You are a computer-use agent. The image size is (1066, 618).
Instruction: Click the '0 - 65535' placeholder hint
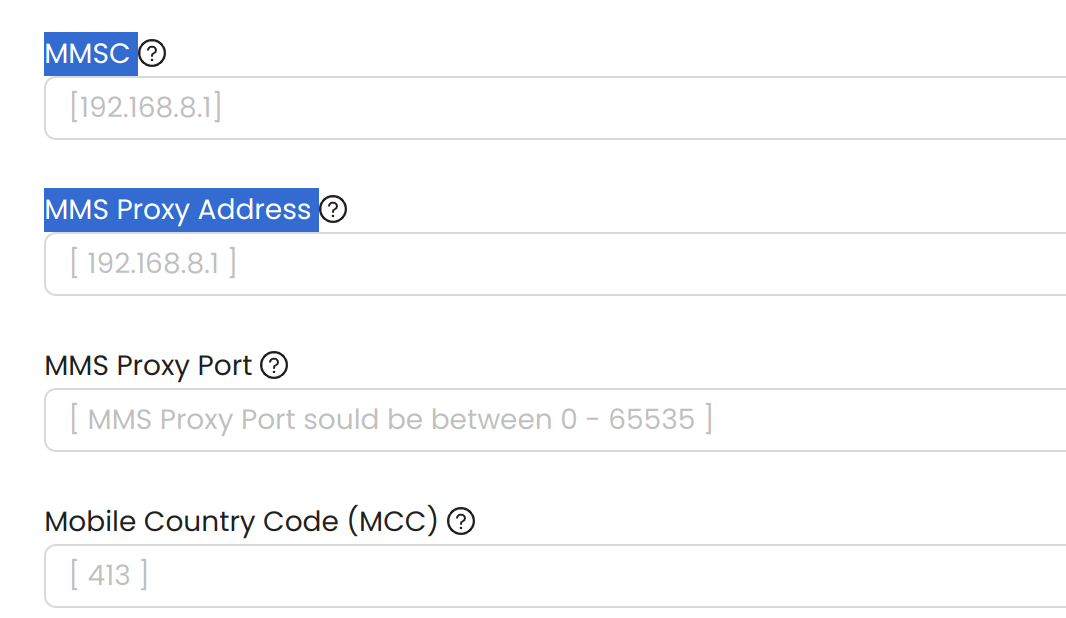click(x=627, y=419)
